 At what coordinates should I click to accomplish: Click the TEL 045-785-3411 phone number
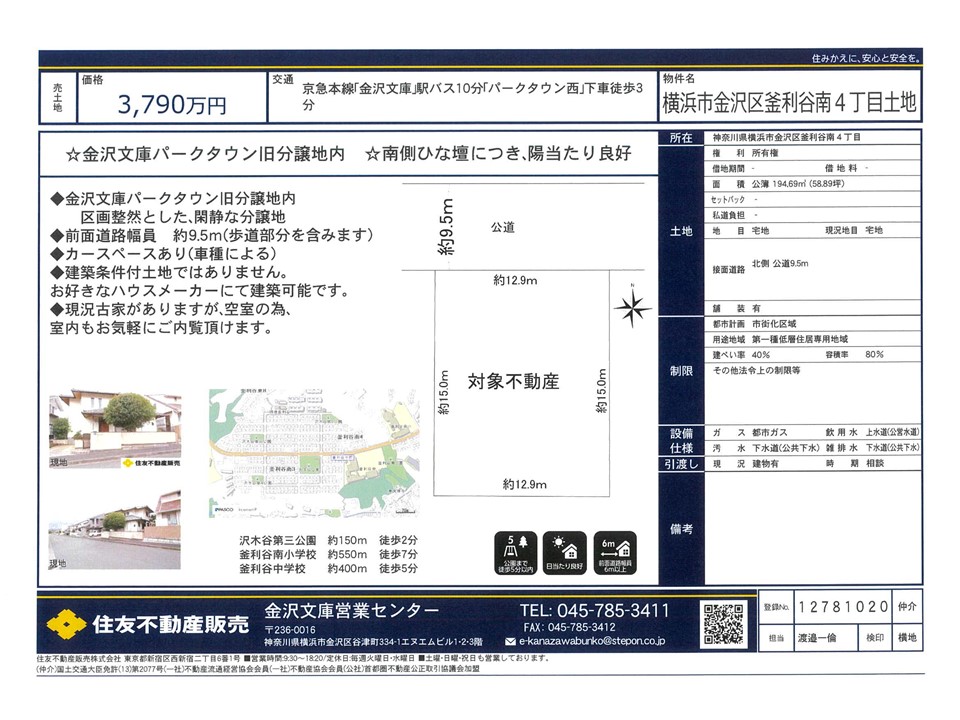(x=594, y=610)
